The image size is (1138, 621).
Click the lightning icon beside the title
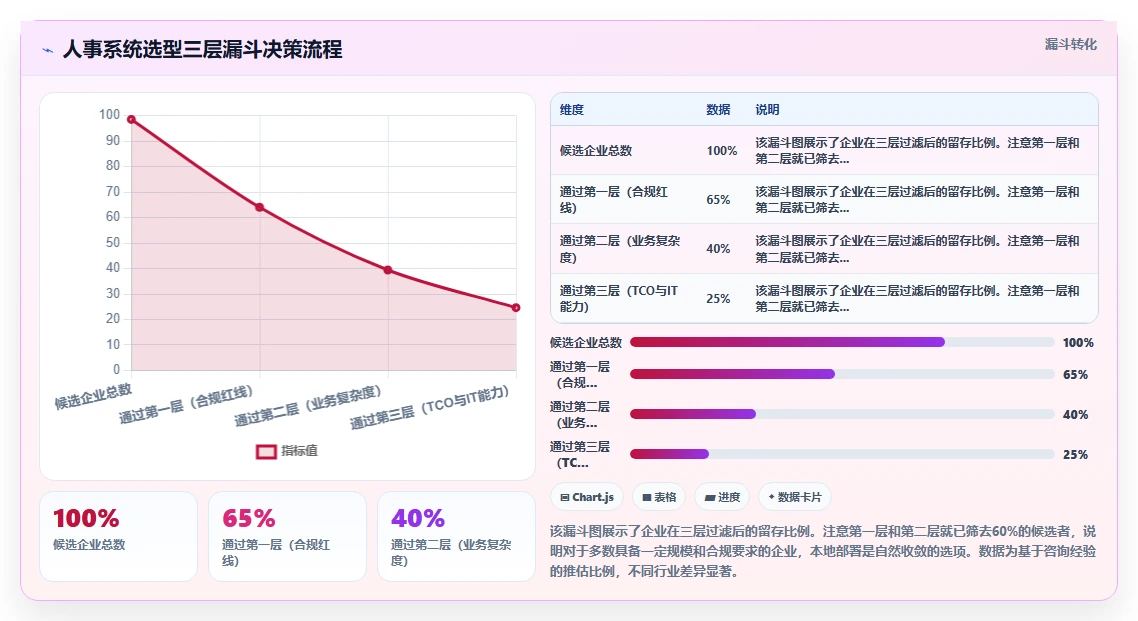point(48,50)
